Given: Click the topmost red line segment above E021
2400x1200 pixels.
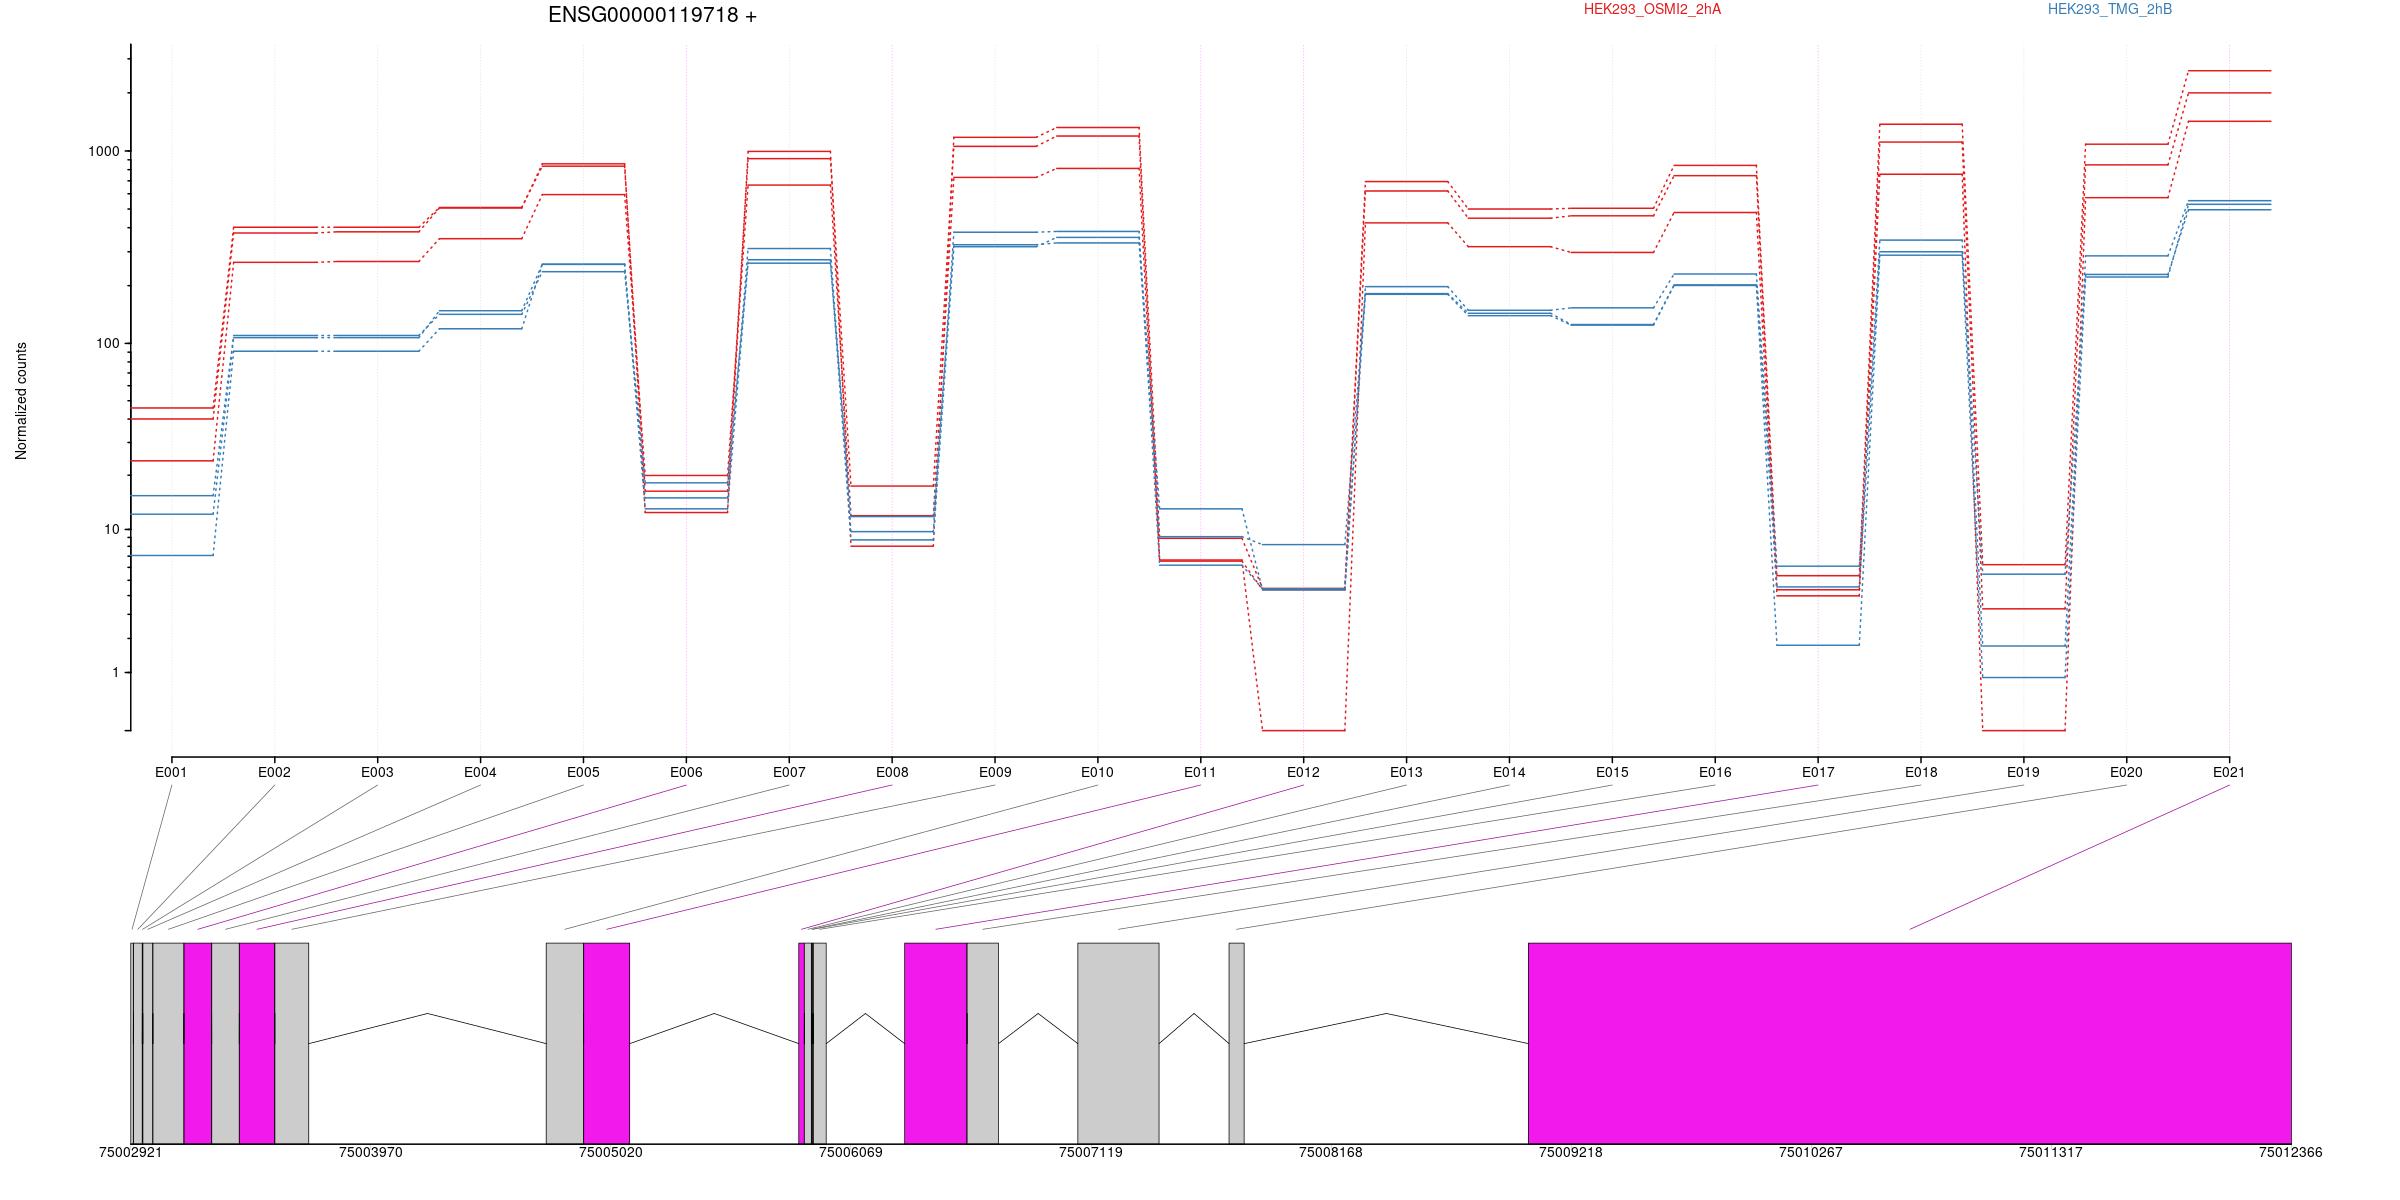Looking at the screenshot, I should (x=2229, y=71).
